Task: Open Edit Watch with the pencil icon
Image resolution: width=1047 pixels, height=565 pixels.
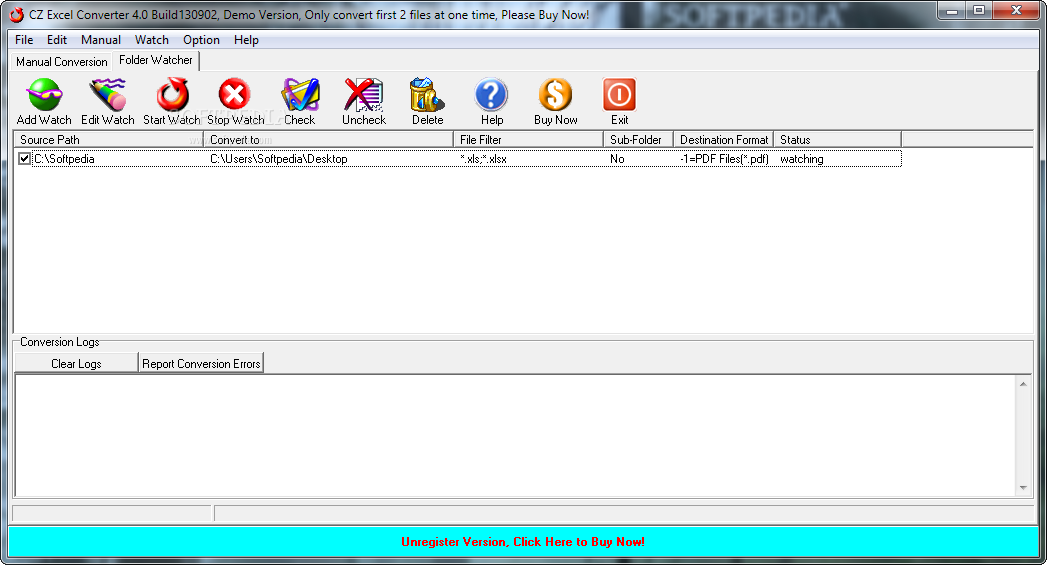Action: (x=108, y=95)
